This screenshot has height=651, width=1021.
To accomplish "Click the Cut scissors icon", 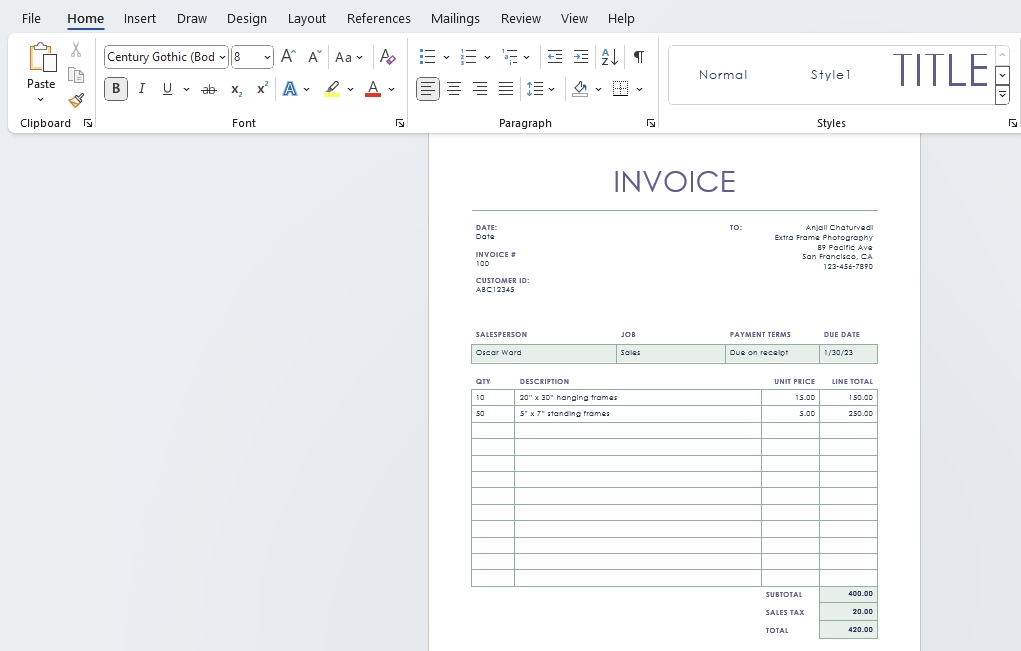I will pos(76,49).
